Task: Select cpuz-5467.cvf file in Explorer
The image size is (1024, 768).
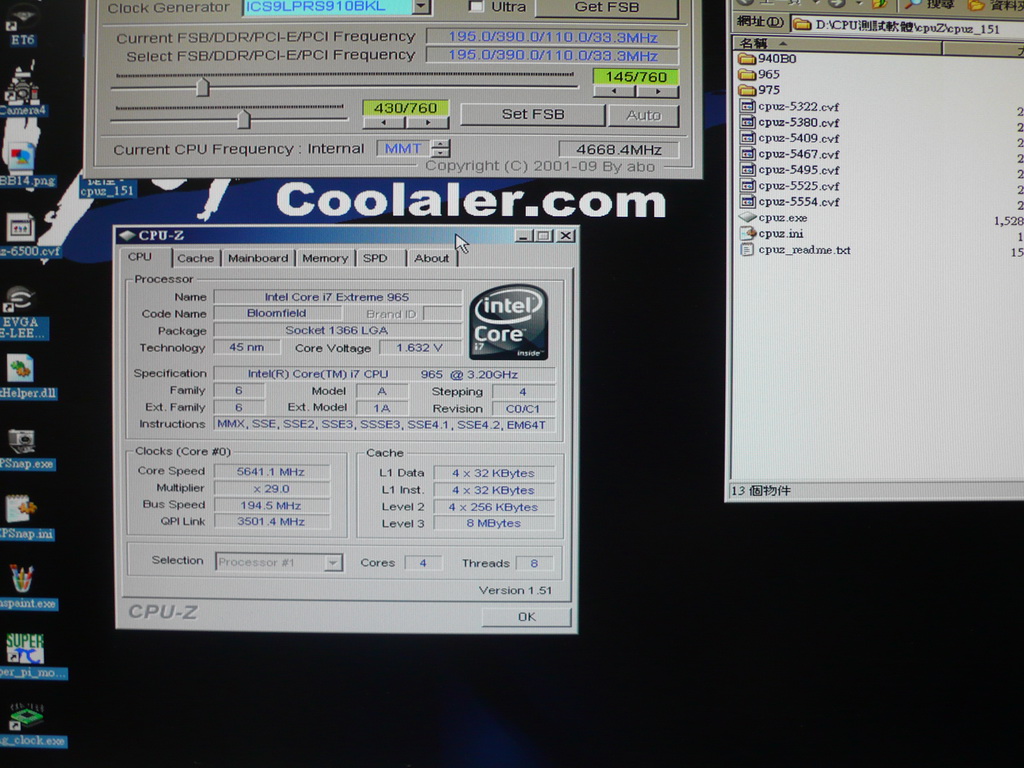Action: [790, 154]
